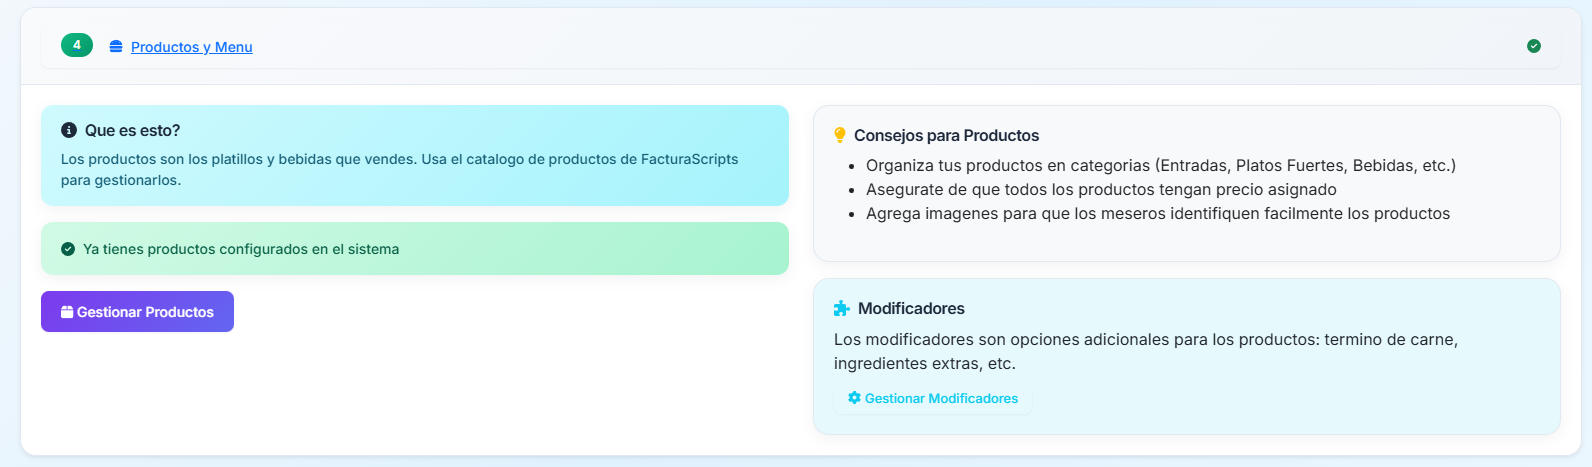Image resolution: width=1592 pixels, height=467 pixels.
Task: Click the tip about adding imagenes for meseros
Action: 1157,213
